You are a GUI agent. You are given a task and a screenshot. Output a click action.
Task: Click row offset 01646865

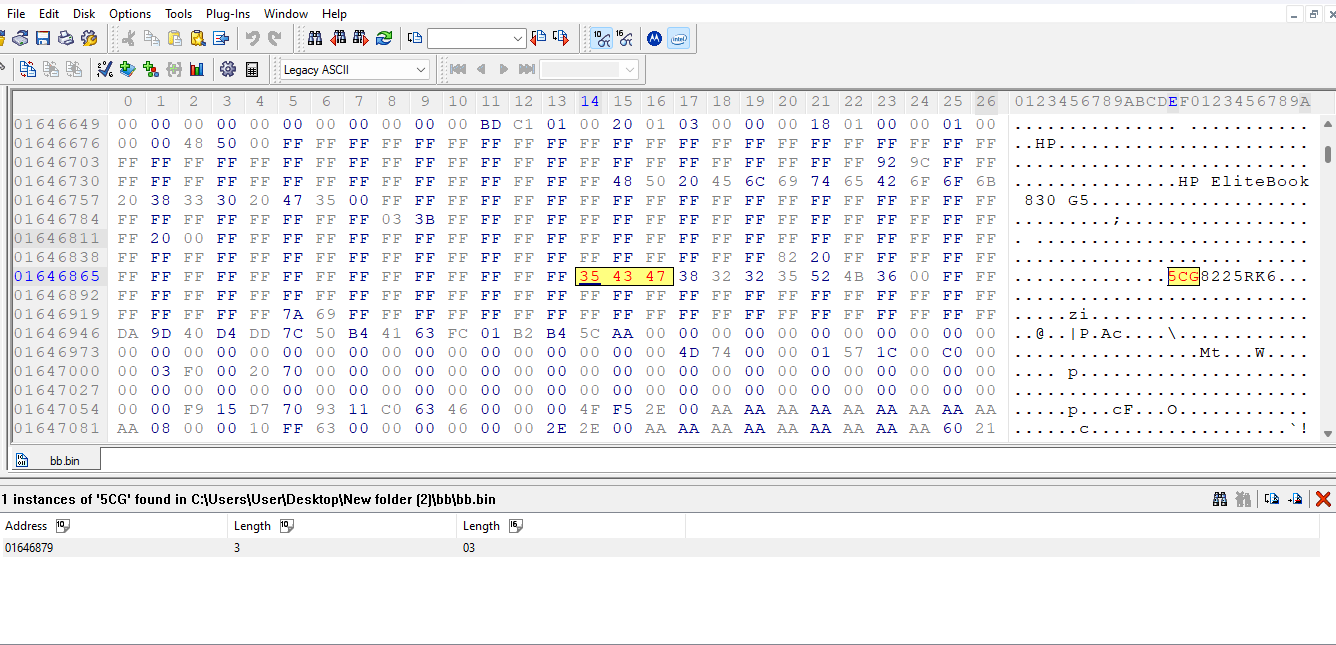58,276
